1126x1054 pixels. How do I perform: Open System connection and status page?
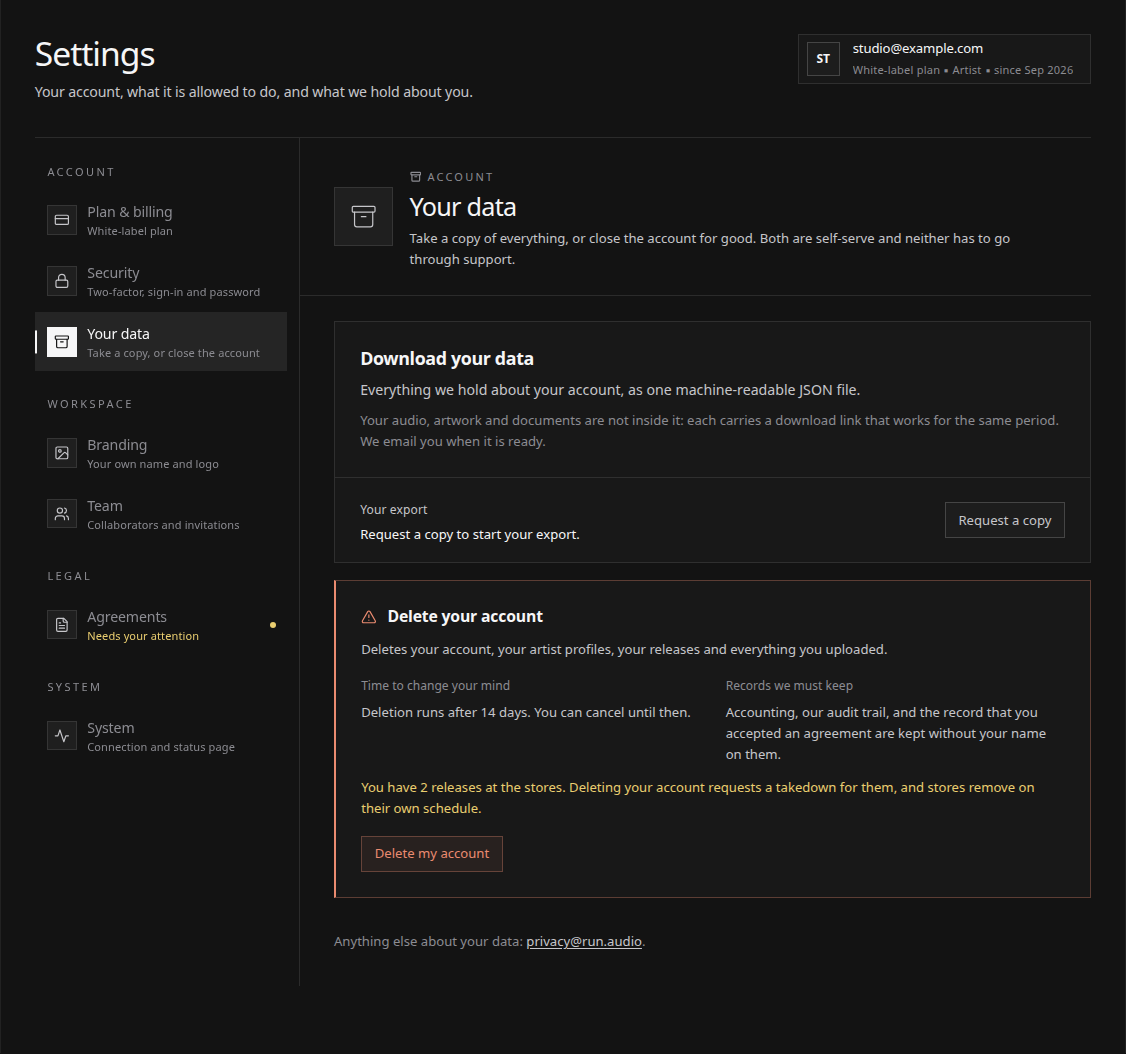point(161,736)
